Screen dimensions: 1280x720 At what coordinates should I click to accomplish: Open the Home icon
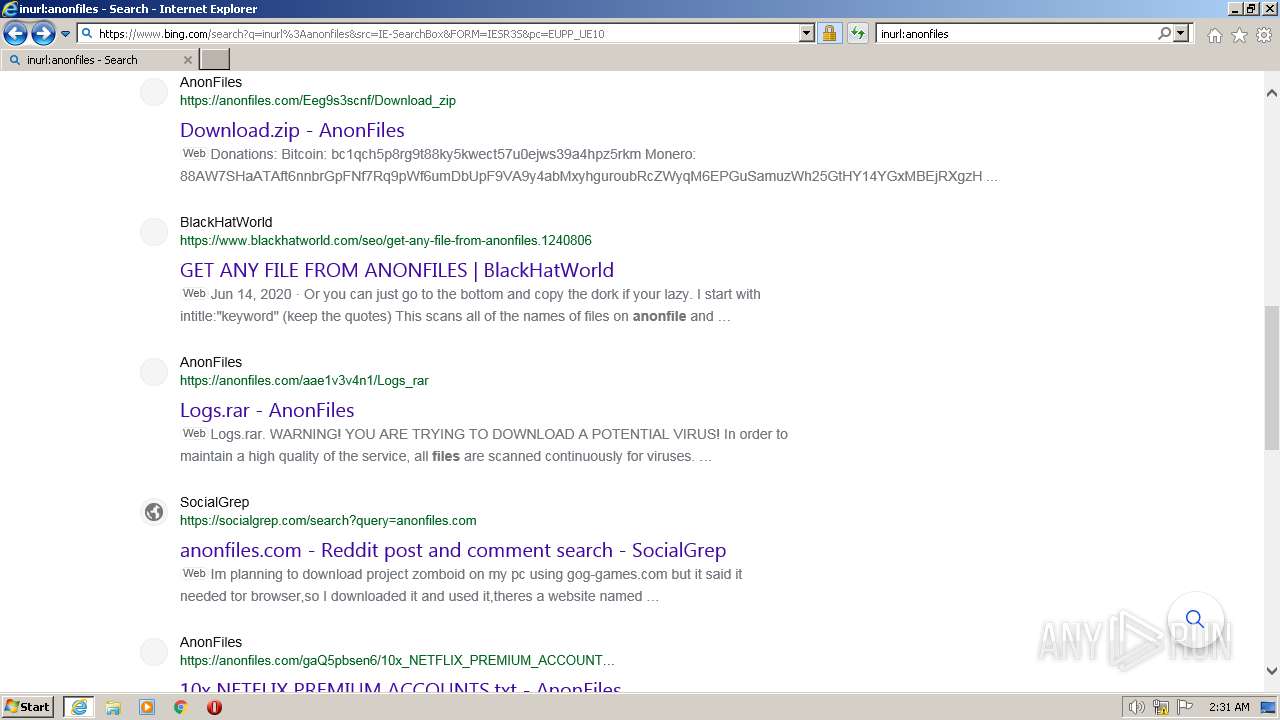pos(1214,35)
